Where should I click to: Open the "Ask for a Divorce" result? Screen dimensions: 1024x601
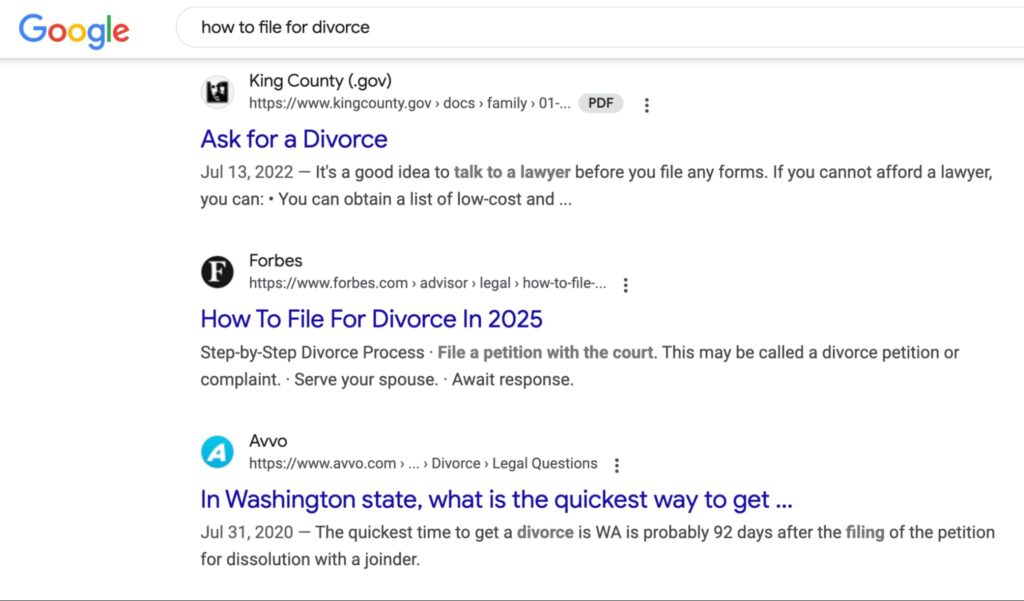tap(293, 139)
